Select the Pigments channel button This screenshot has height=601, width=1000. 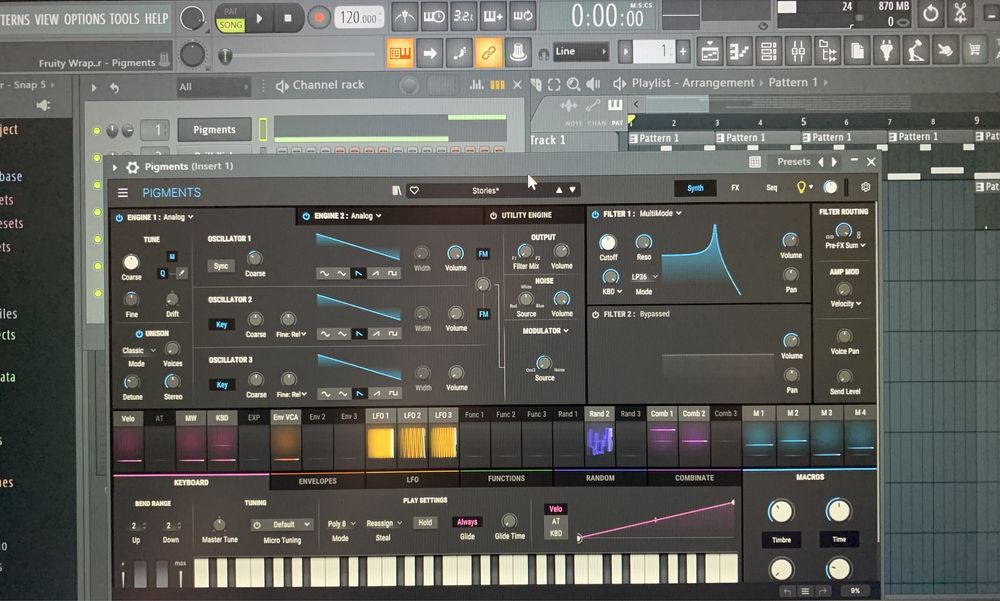click(x=214, y=130)
